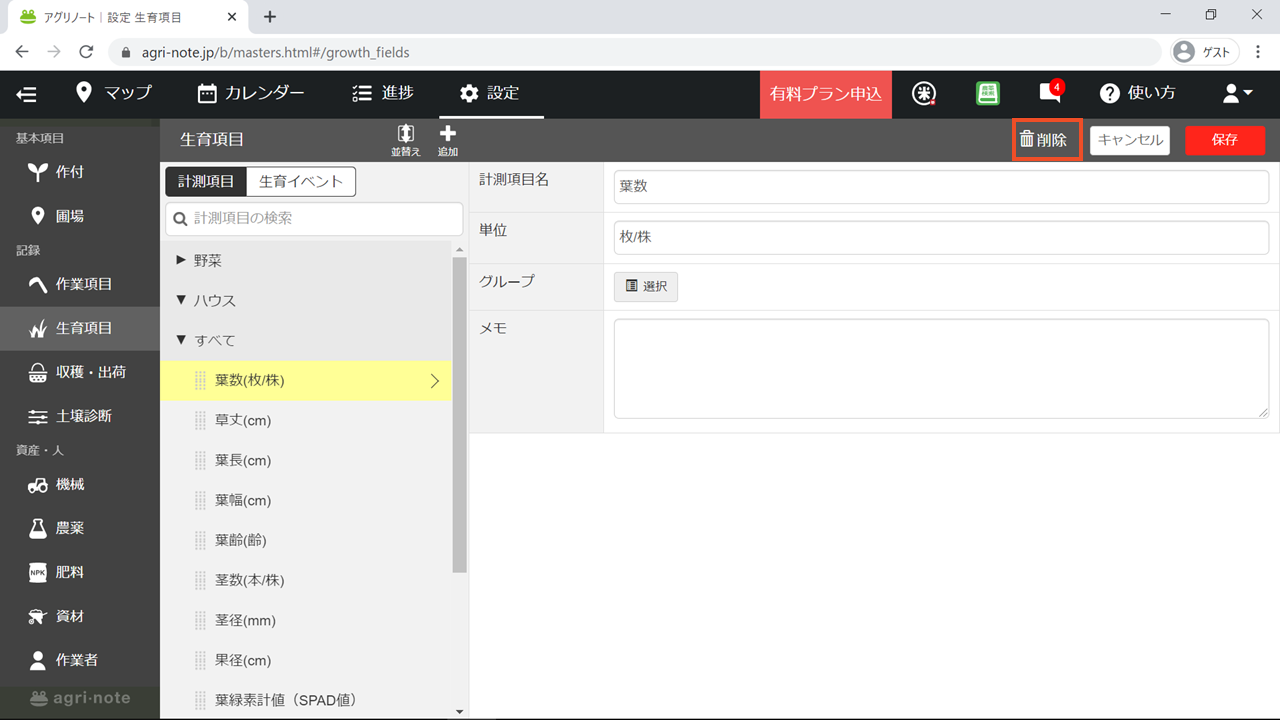This screenshot has height=720, width=1280.
Task: Click the address bar URL
Action: [x=276, y=52]
